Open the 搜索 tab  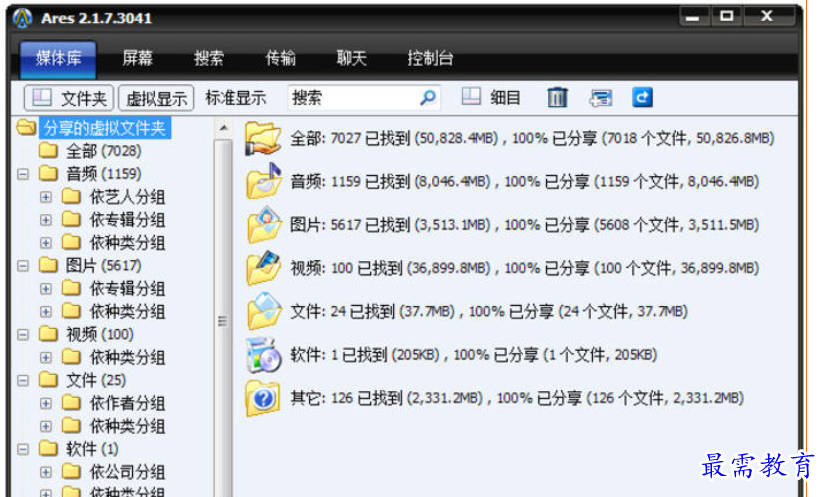(209, 58)
